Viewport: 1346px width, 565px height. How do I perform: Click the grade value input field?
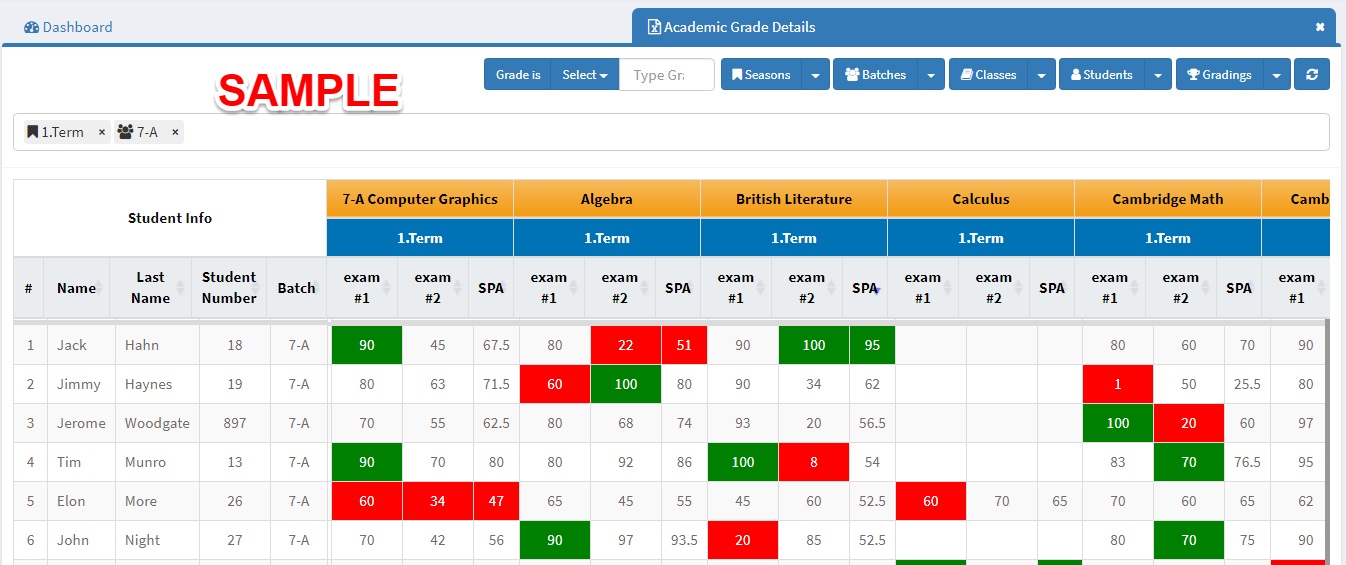coord(666,75)
